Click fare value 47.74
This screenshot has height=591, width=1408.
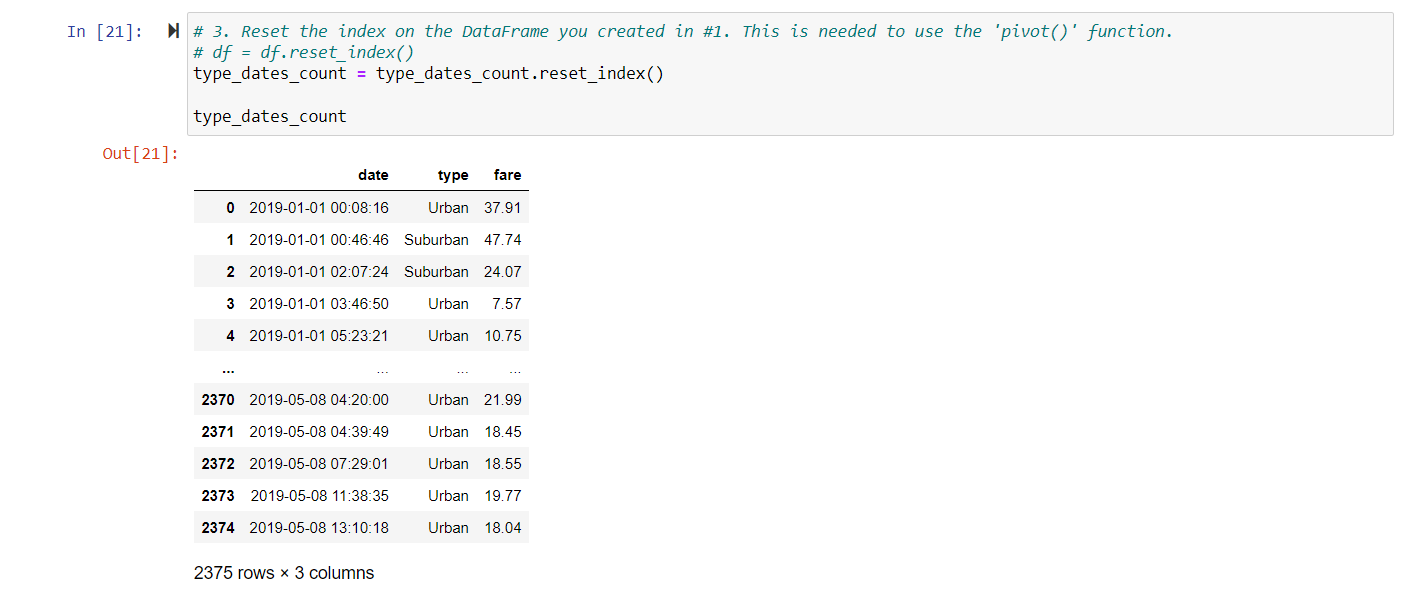(503, 240)
